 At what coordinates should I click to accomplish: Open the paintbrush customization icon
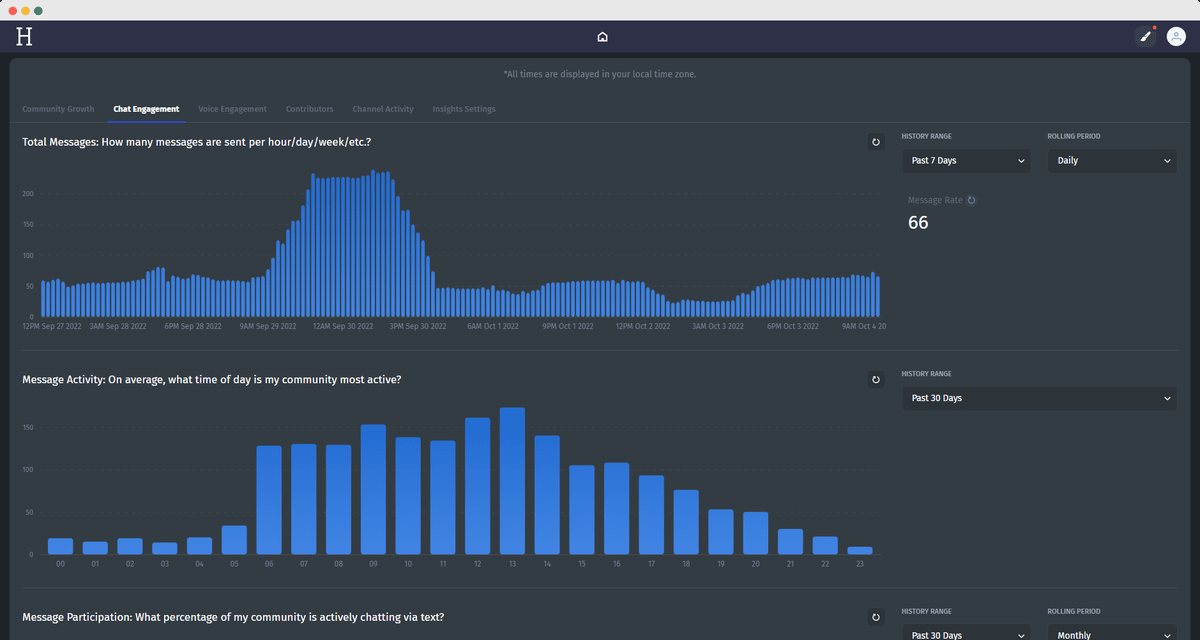pos(1146,37)
